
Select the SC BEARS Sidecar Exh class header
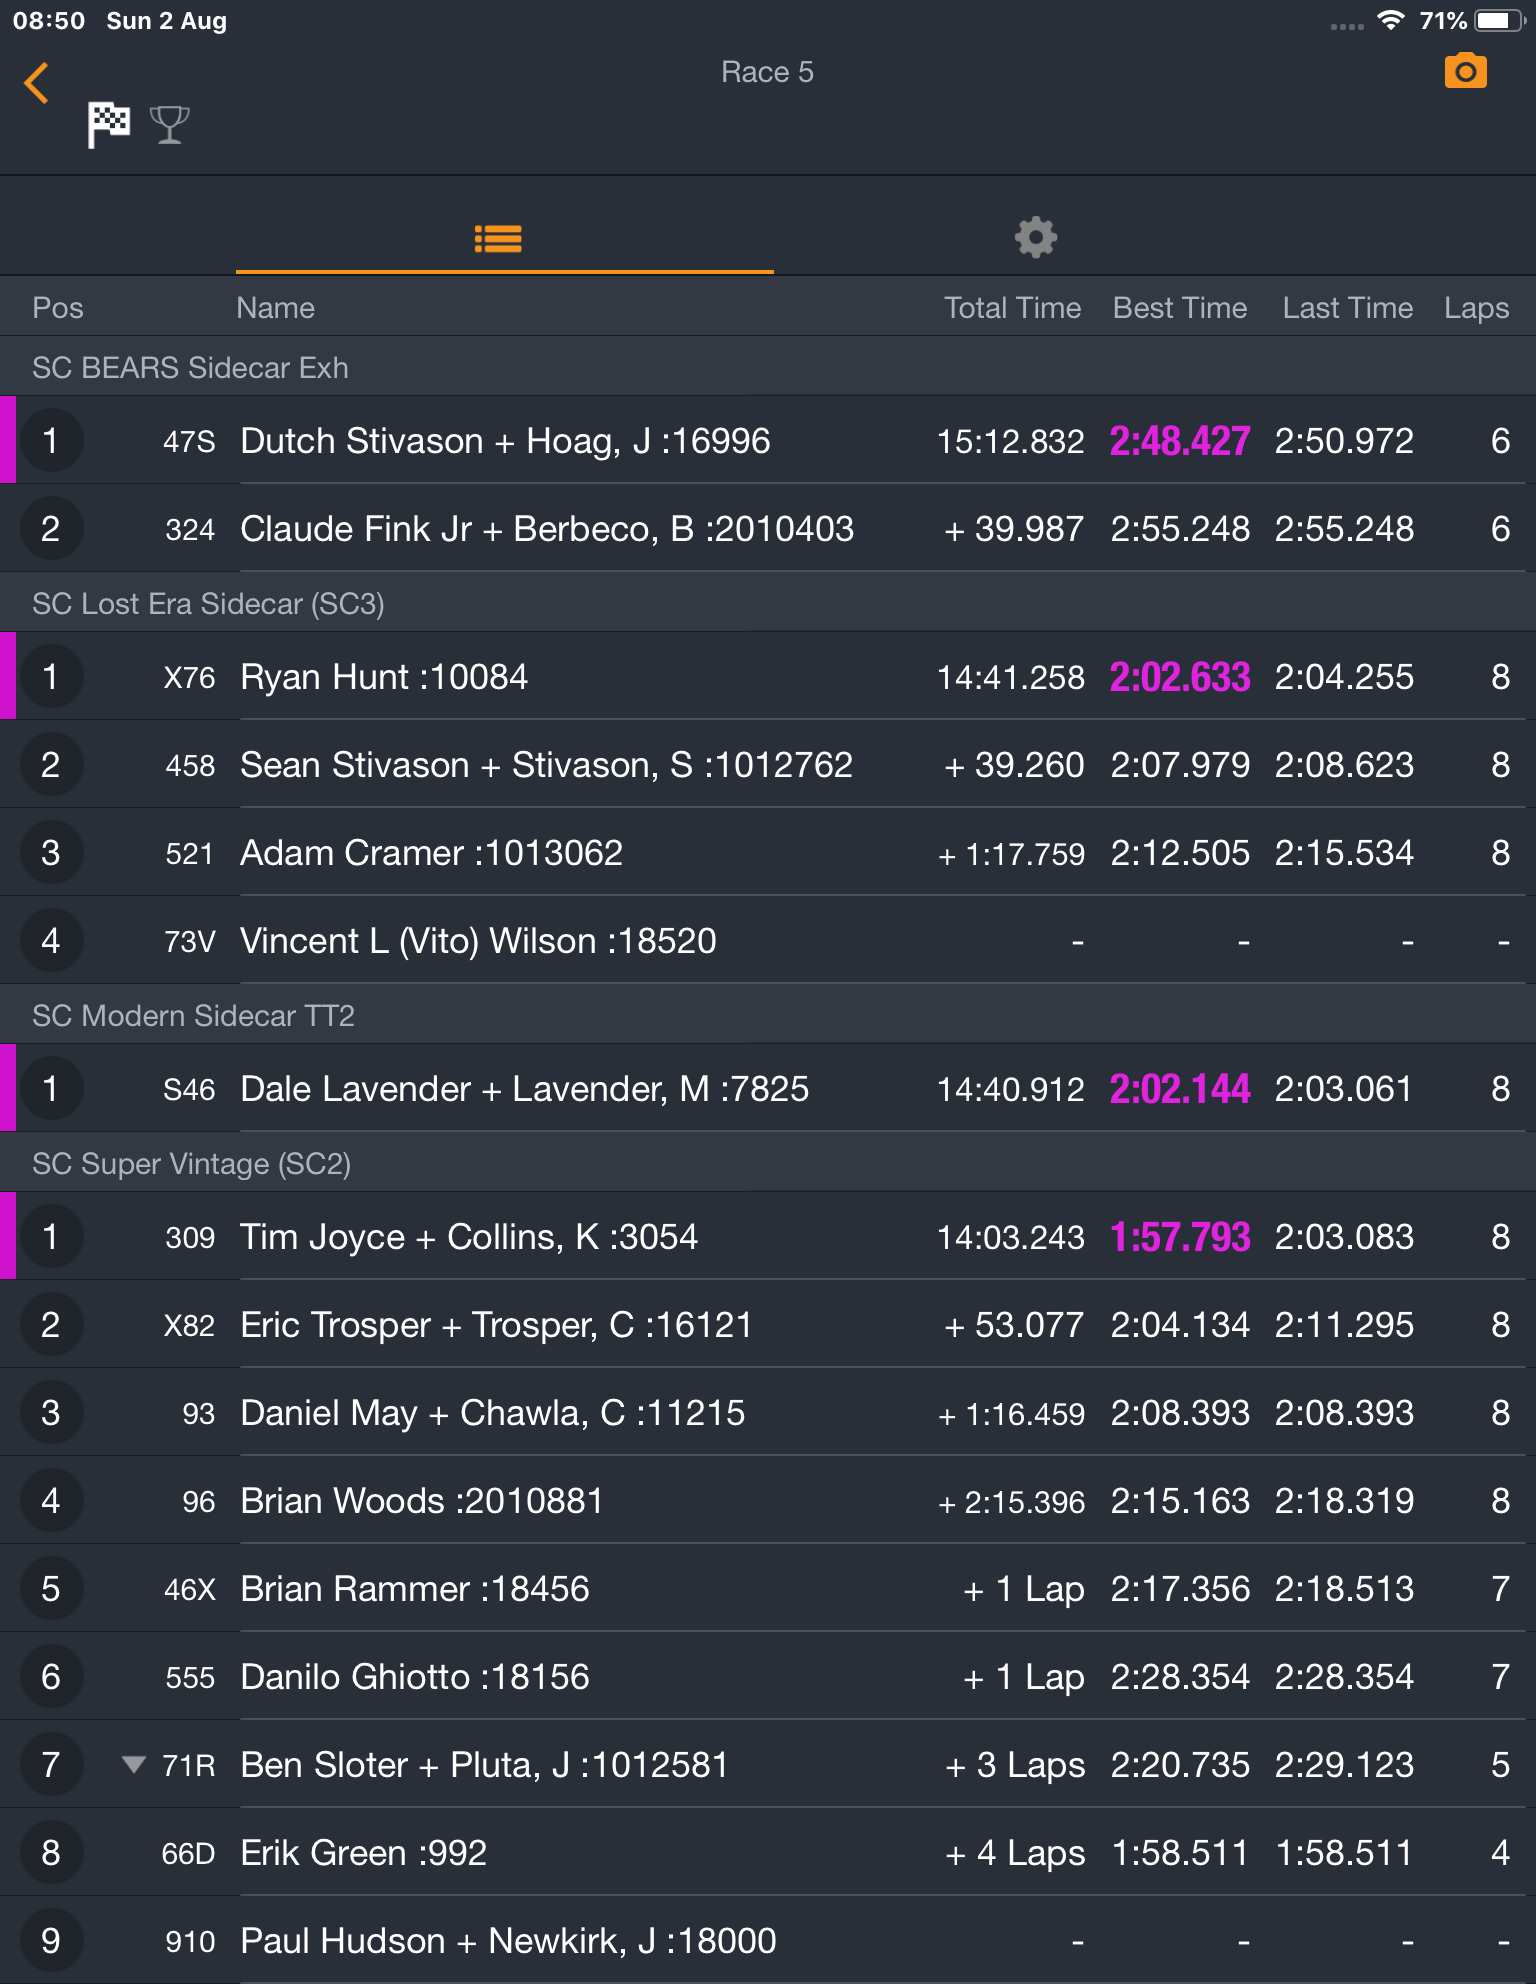point(768,367)
